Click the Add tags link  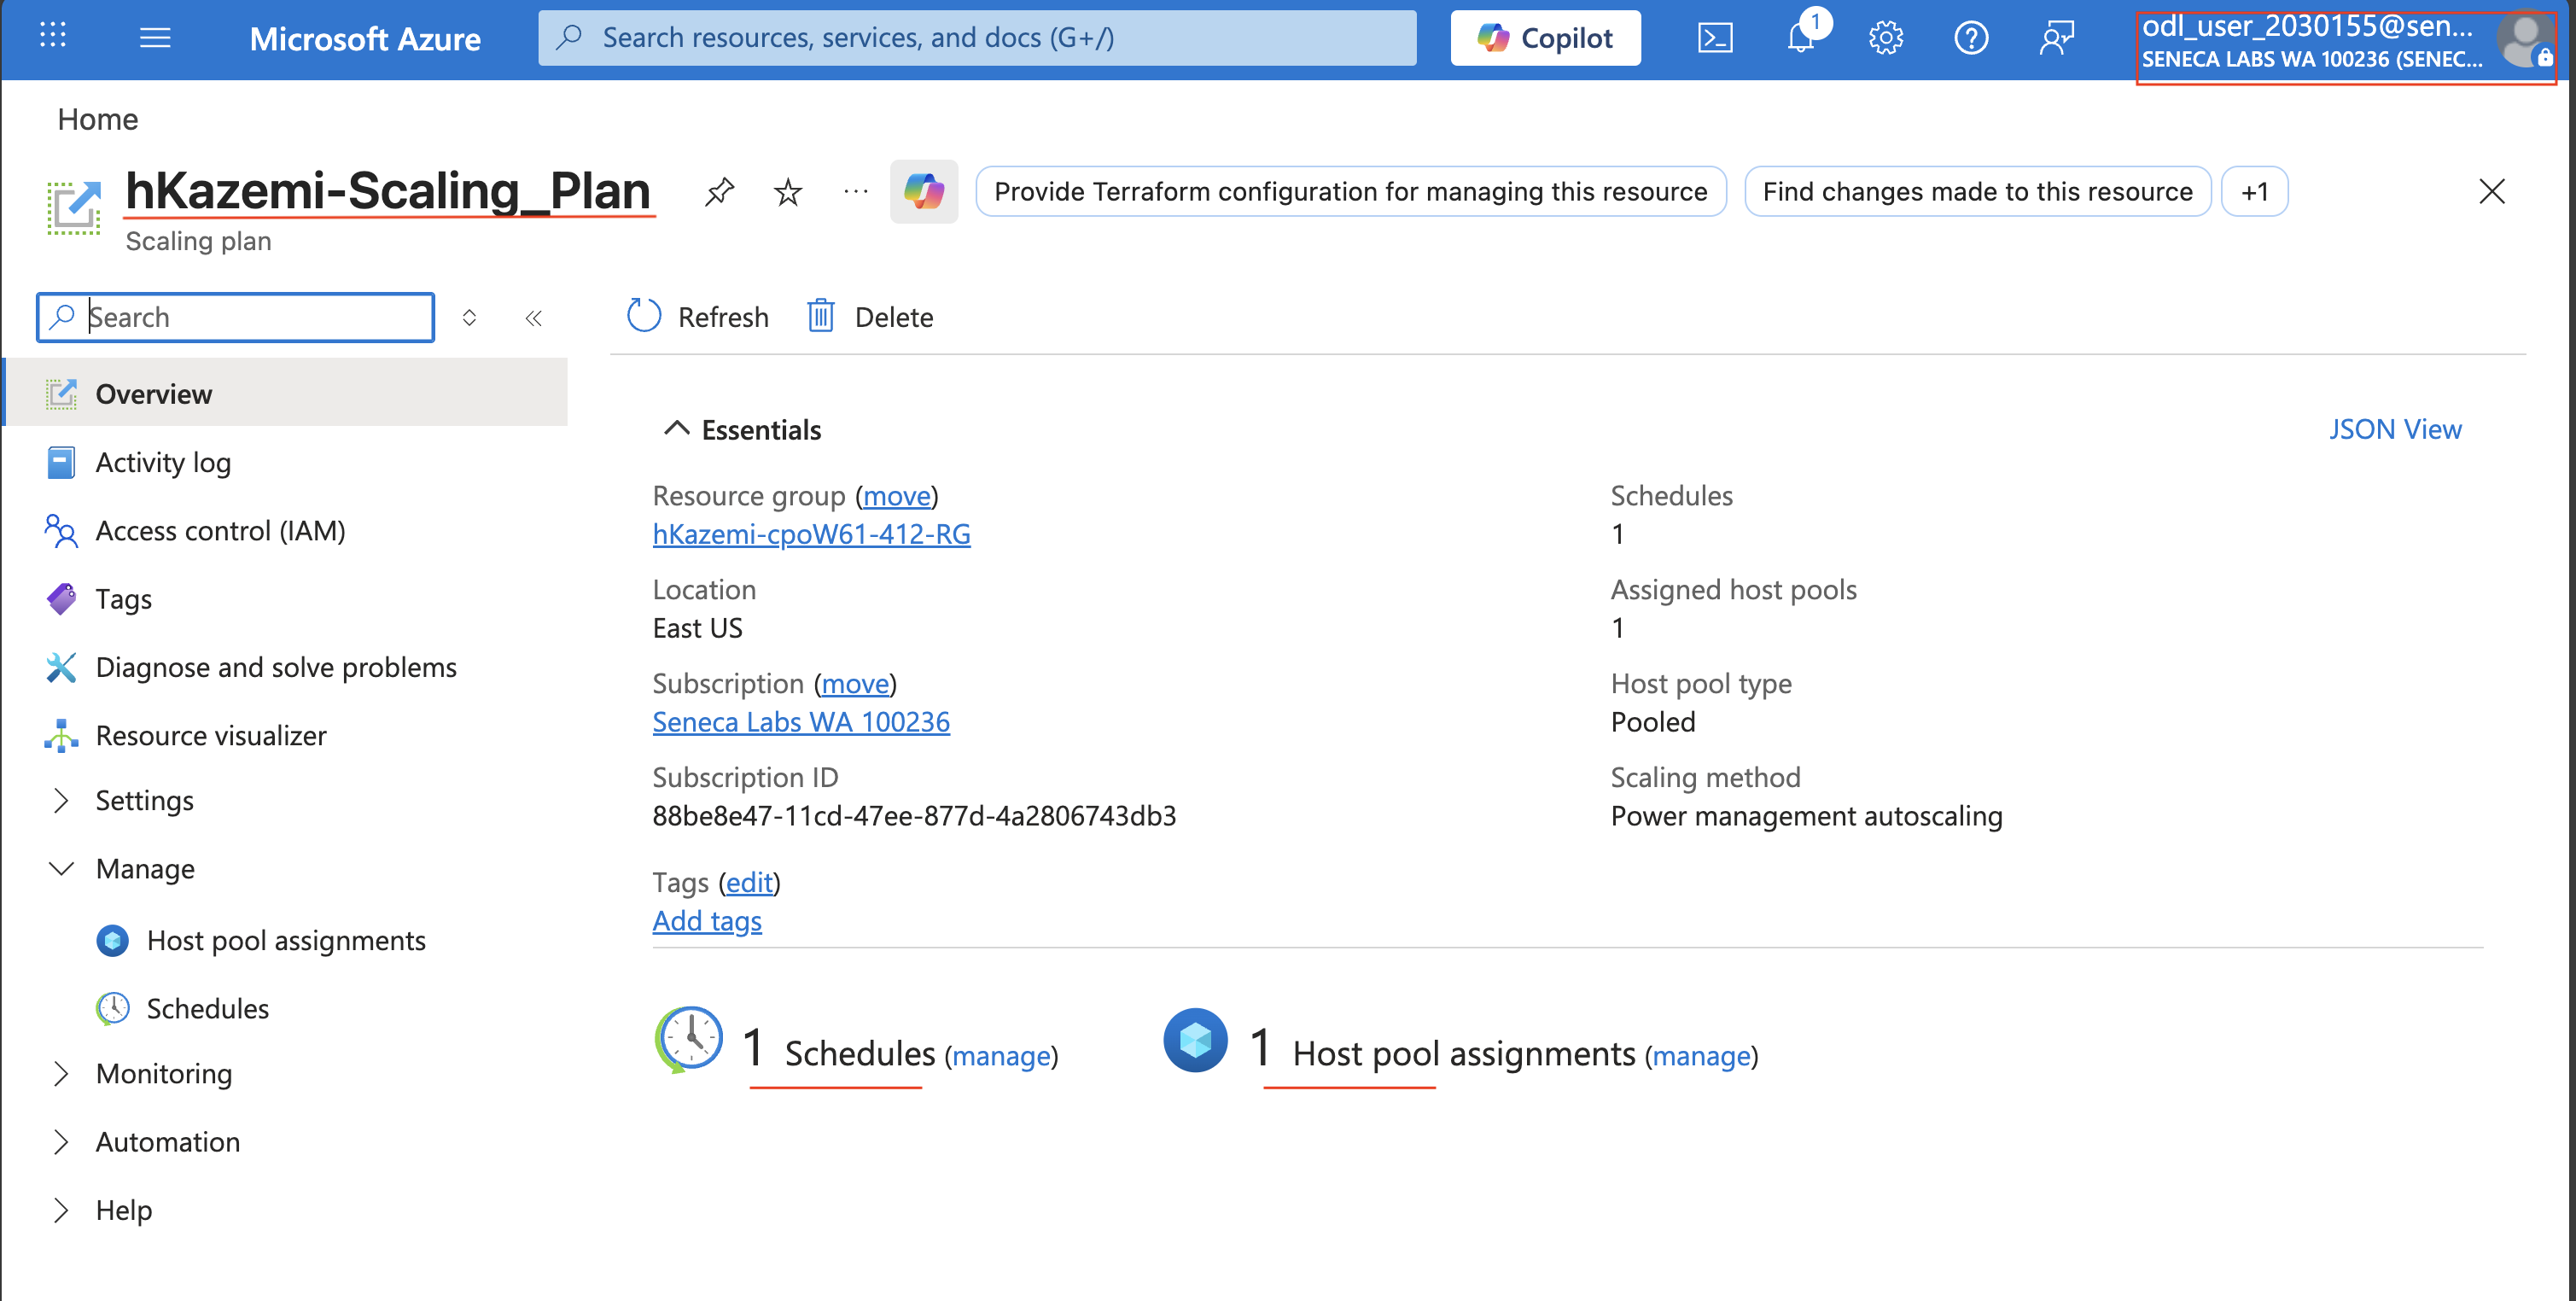point(707,921)
